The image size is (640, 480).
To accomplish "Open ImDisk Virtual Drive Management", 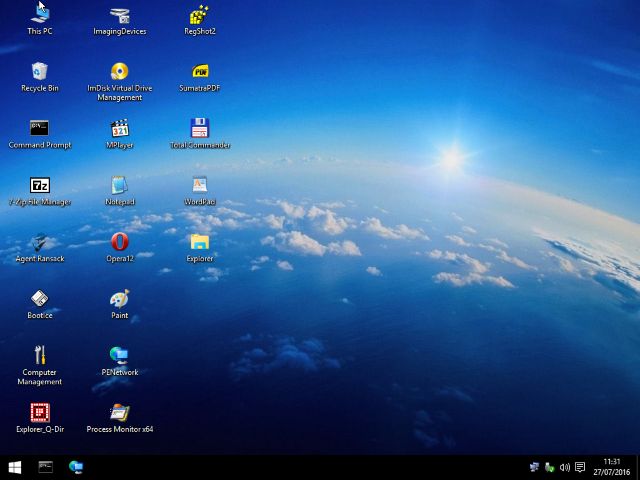I will tap(120, 72).
